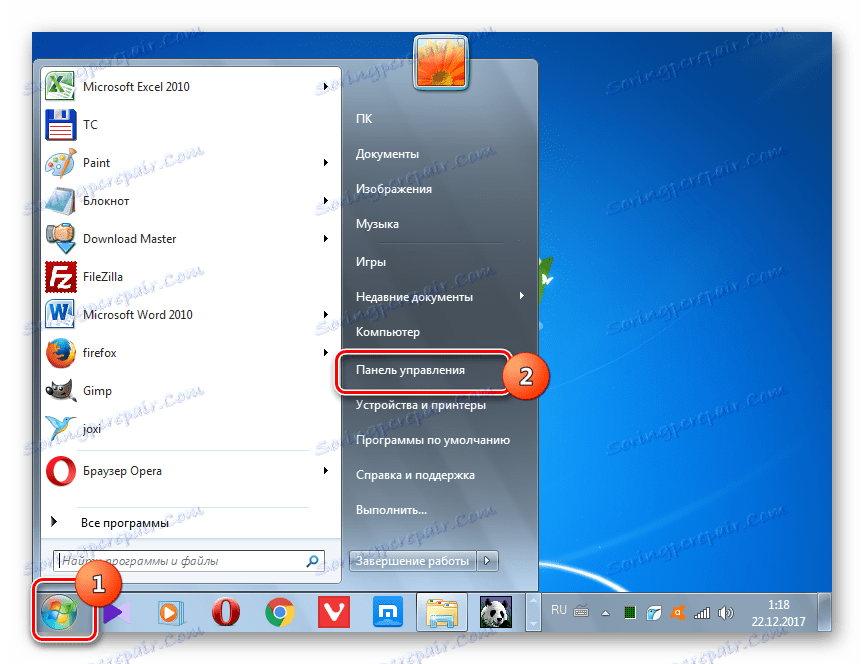864x664 pixels.
Task: Open Изображения folder
Action: 394,189
